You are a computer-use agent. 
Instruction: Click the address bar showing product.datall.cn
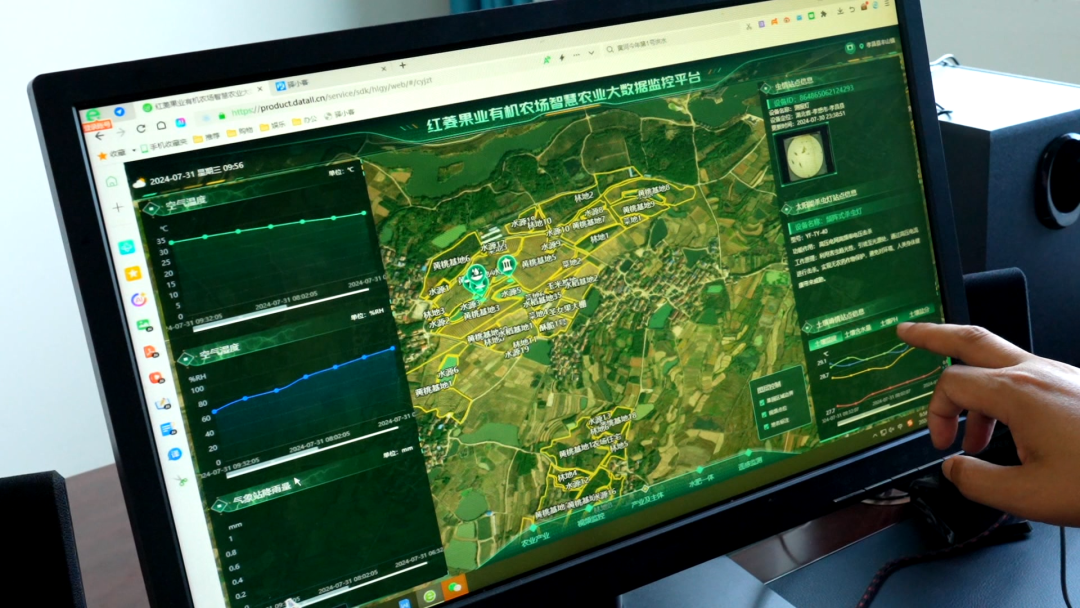pos(331,96)
